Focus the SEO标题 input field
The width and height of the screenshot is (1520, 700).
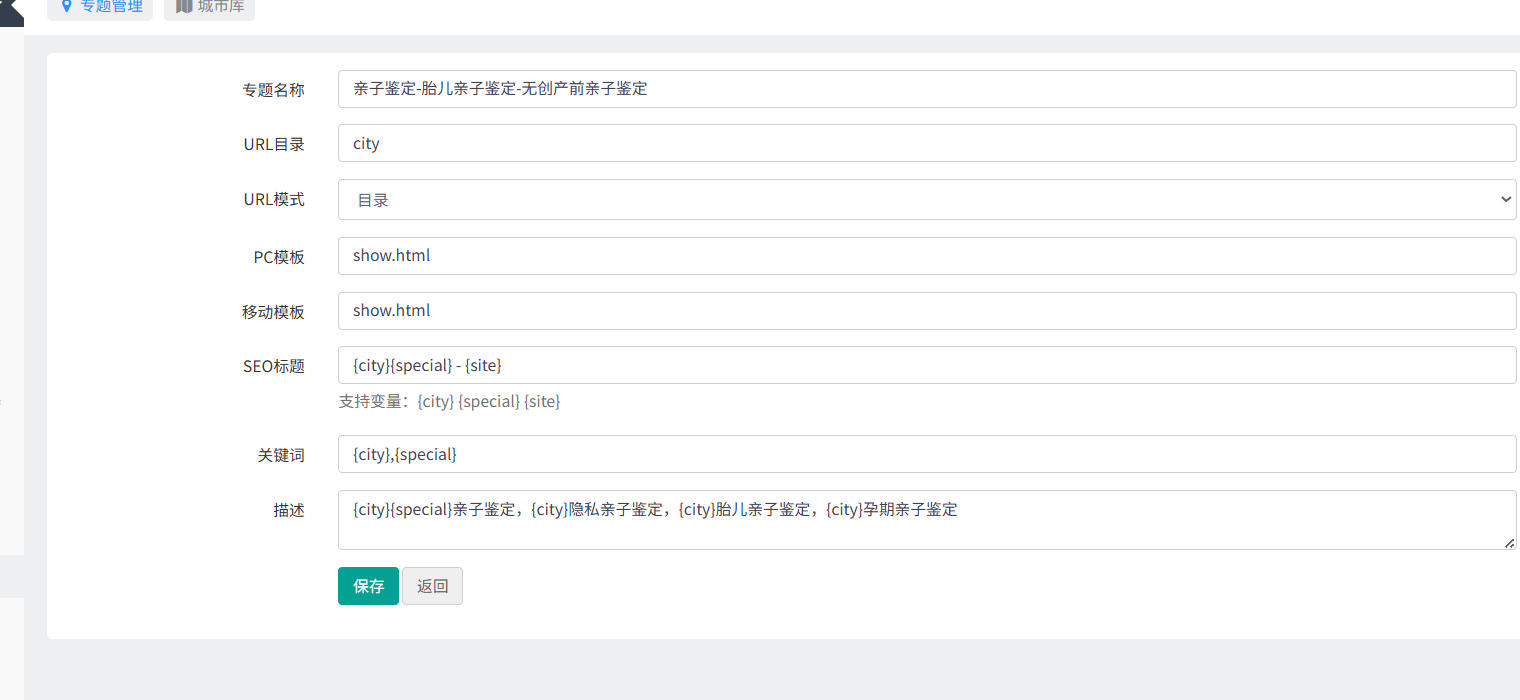point(927,365)
